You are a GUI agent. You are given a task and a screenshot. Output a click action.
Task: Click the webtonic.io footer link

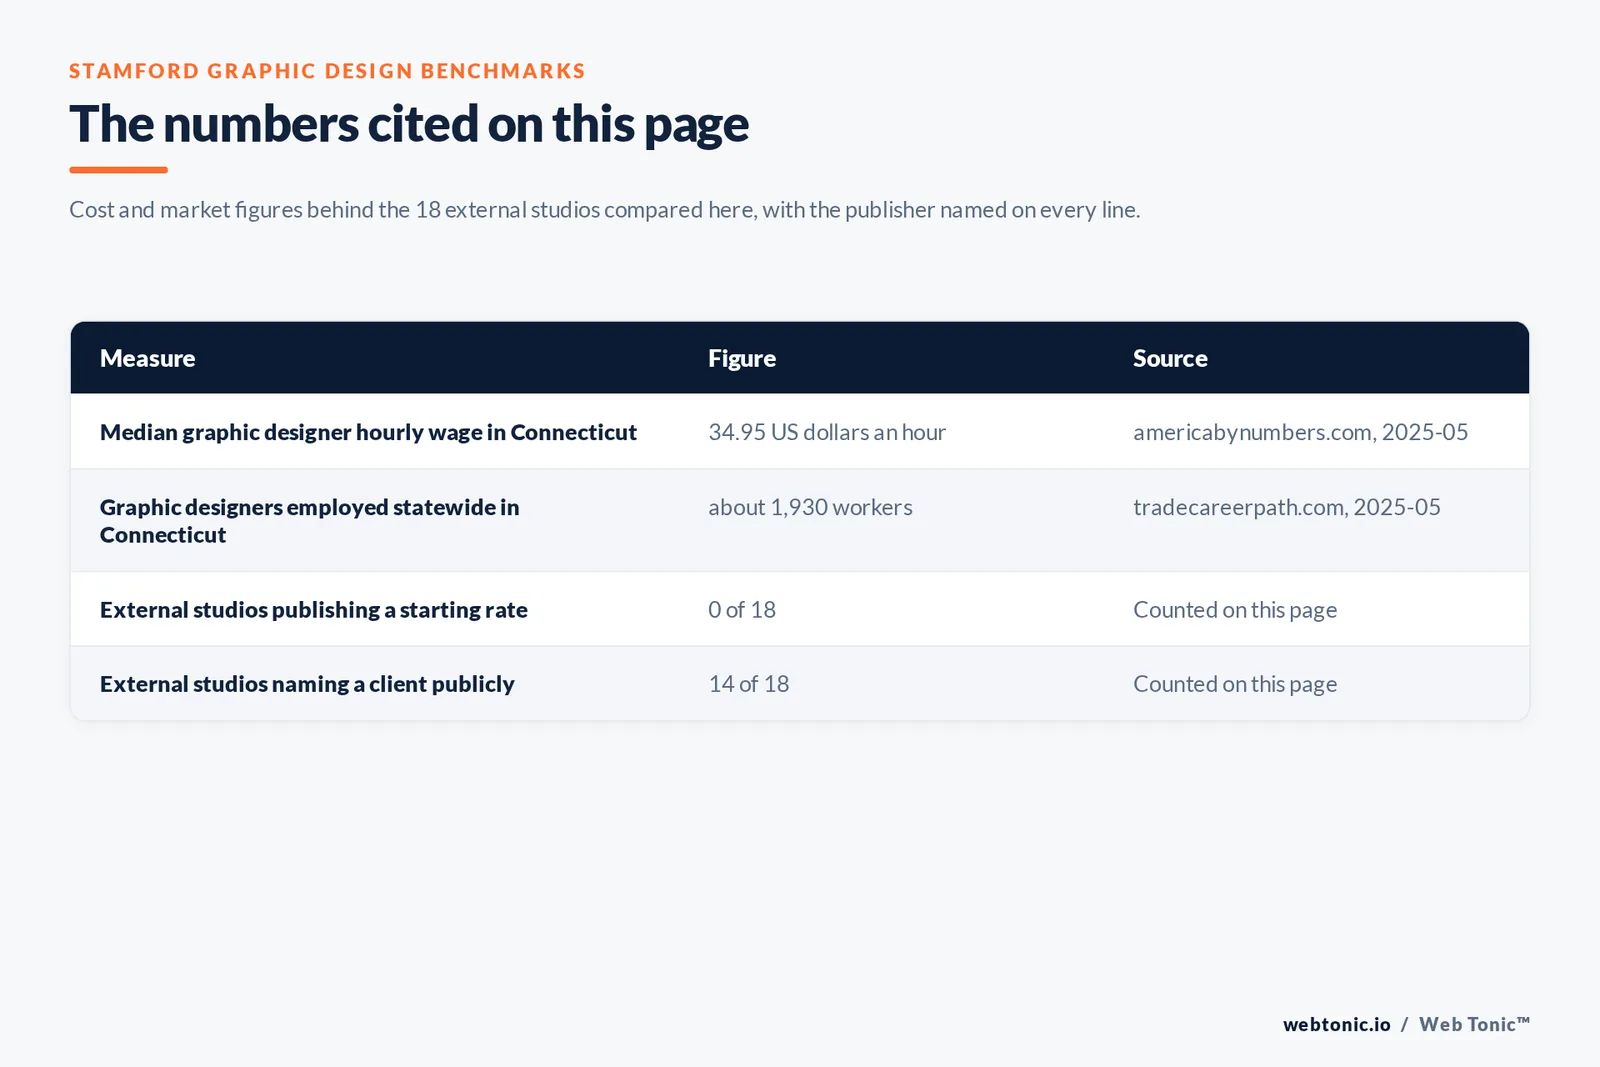[x=1337, y=1024]
